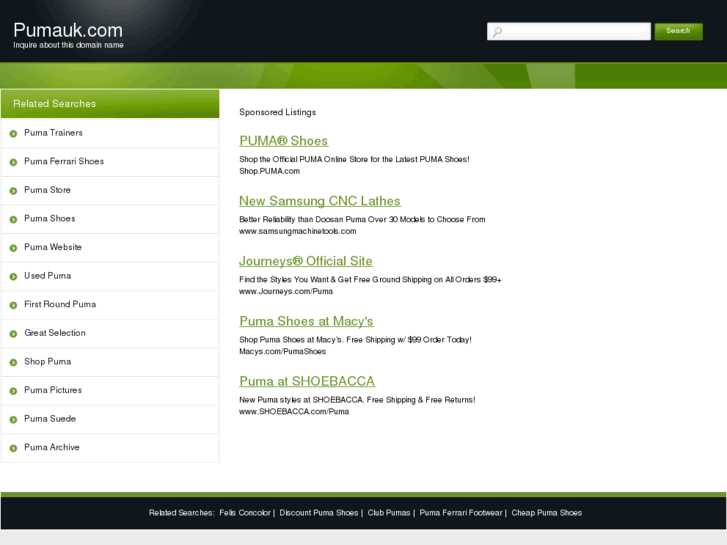Open the Great Selection related search
The image size is (727, 545).
click(55, 333)
